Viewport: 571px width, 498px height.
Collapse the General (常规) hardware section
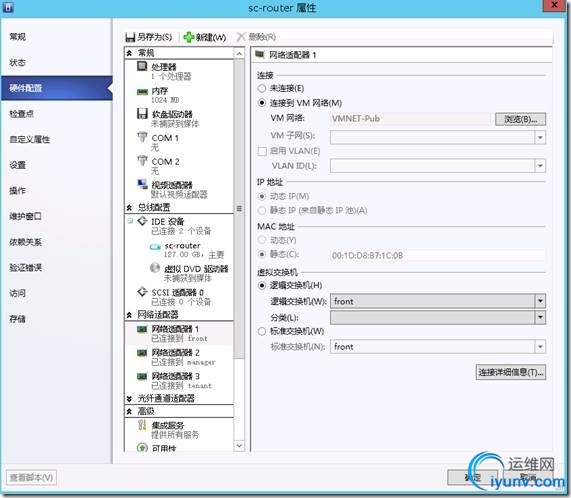click(129, 53)
